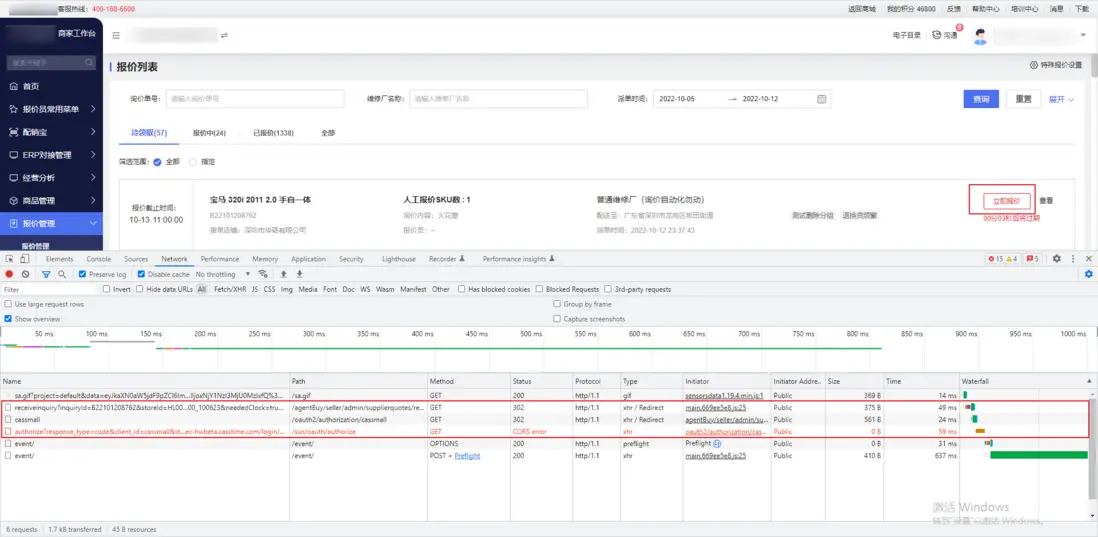The image size is (1098, 537).
Task: Click the calendar icon in date range
Action: pyautogui.click(x=822, y=99)
